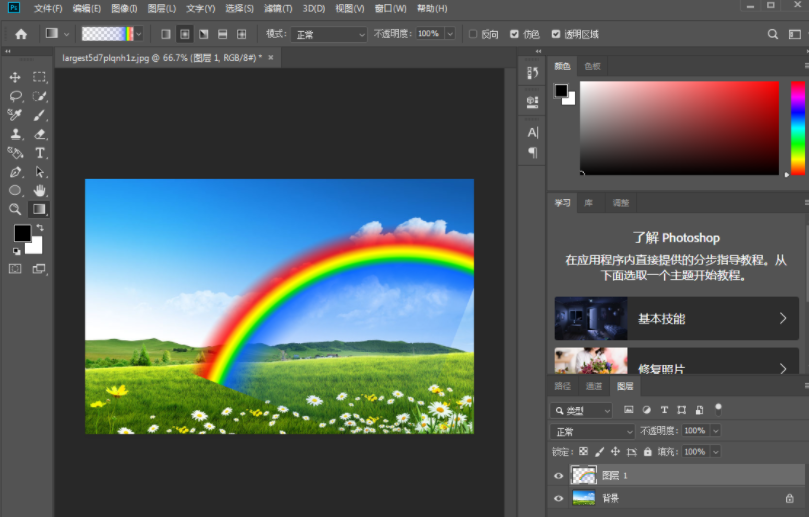The image size is (809, 517).
Task: Open the 图像(I) menu
Action: point(124,8)
